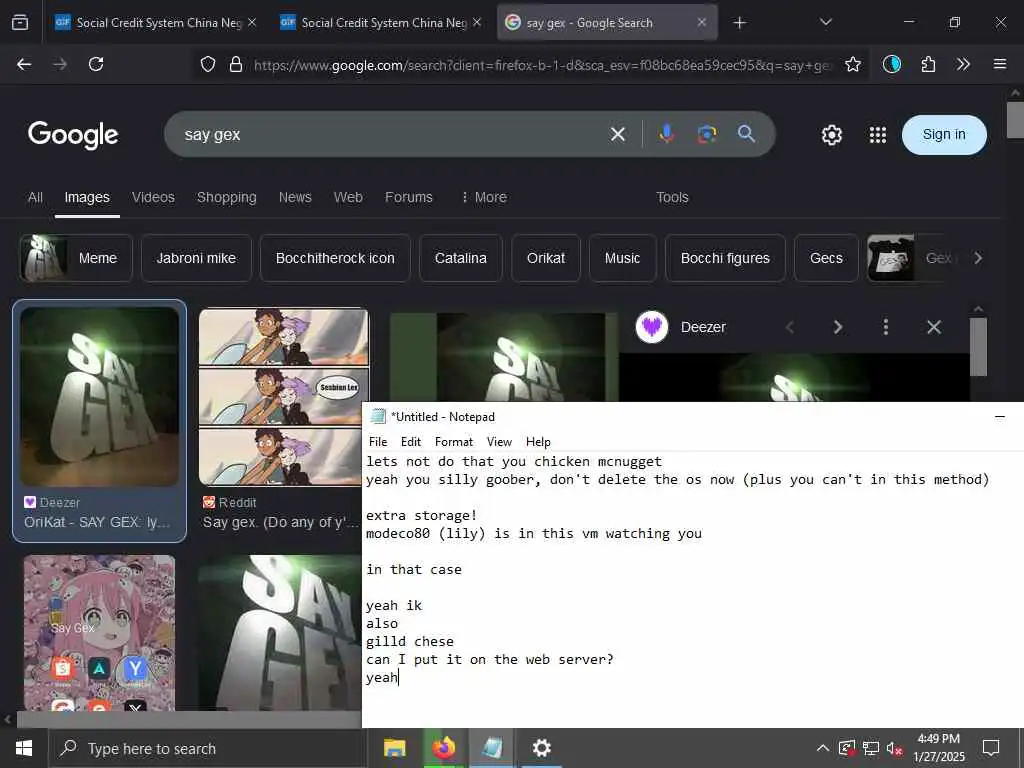Submit search with the magnifier icon
The height and width of the screenshot is (768, 1024).
click(x=746, y=134)
